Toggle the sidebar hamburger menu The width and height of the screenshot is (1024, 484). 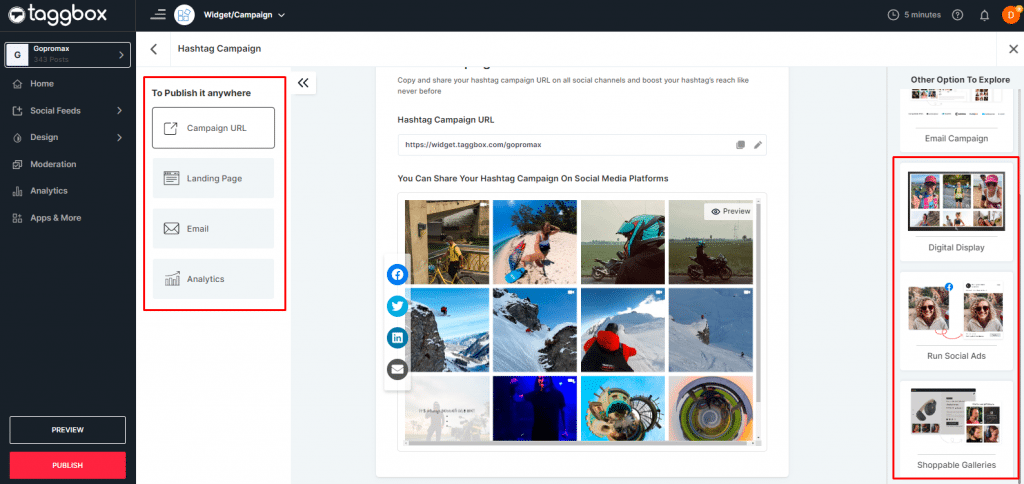tap(158, 15)
